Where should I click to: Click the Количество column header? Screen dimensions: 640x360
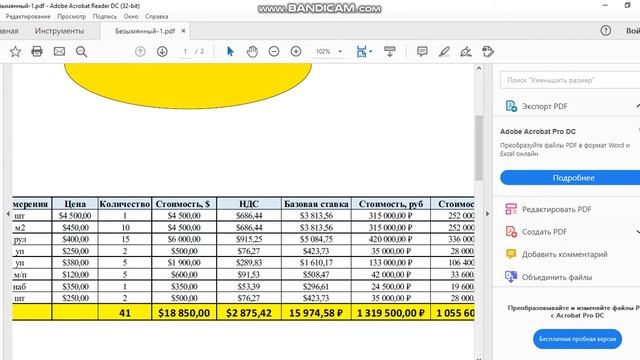click(125, 204)
